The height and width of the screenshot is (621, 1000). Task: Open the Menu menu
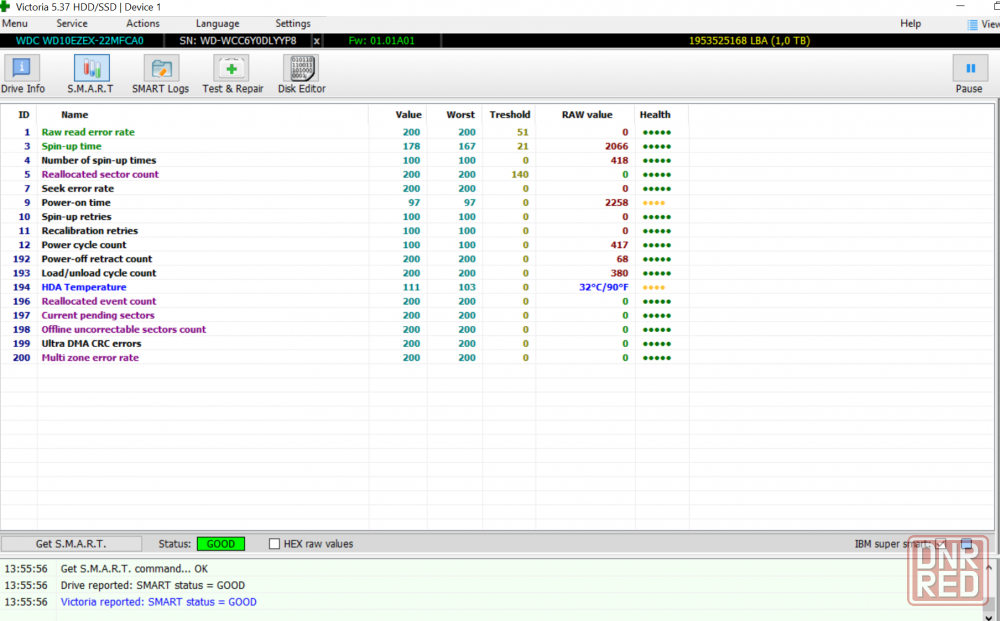click(15, 24)
